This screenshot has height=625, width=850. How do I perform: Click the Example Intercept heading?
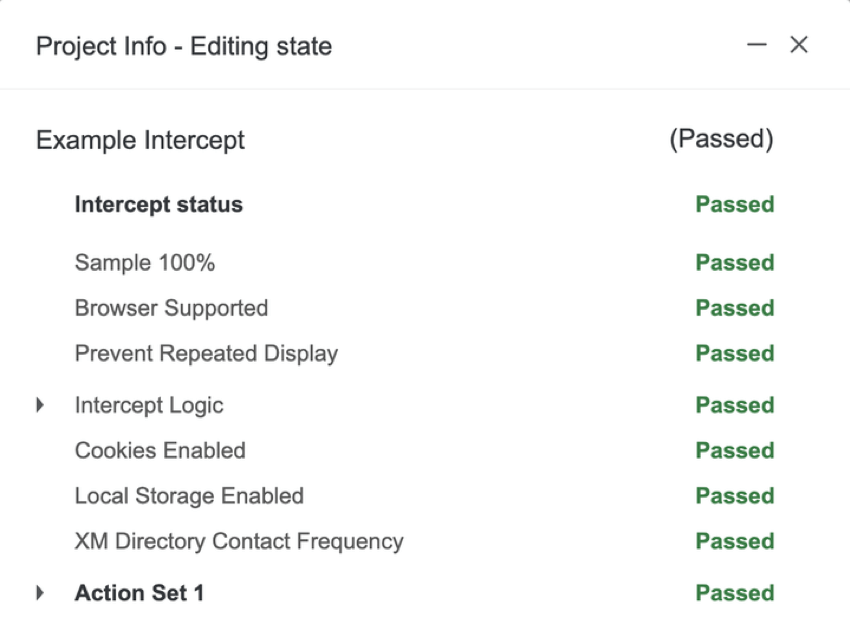tap(140, 140)
